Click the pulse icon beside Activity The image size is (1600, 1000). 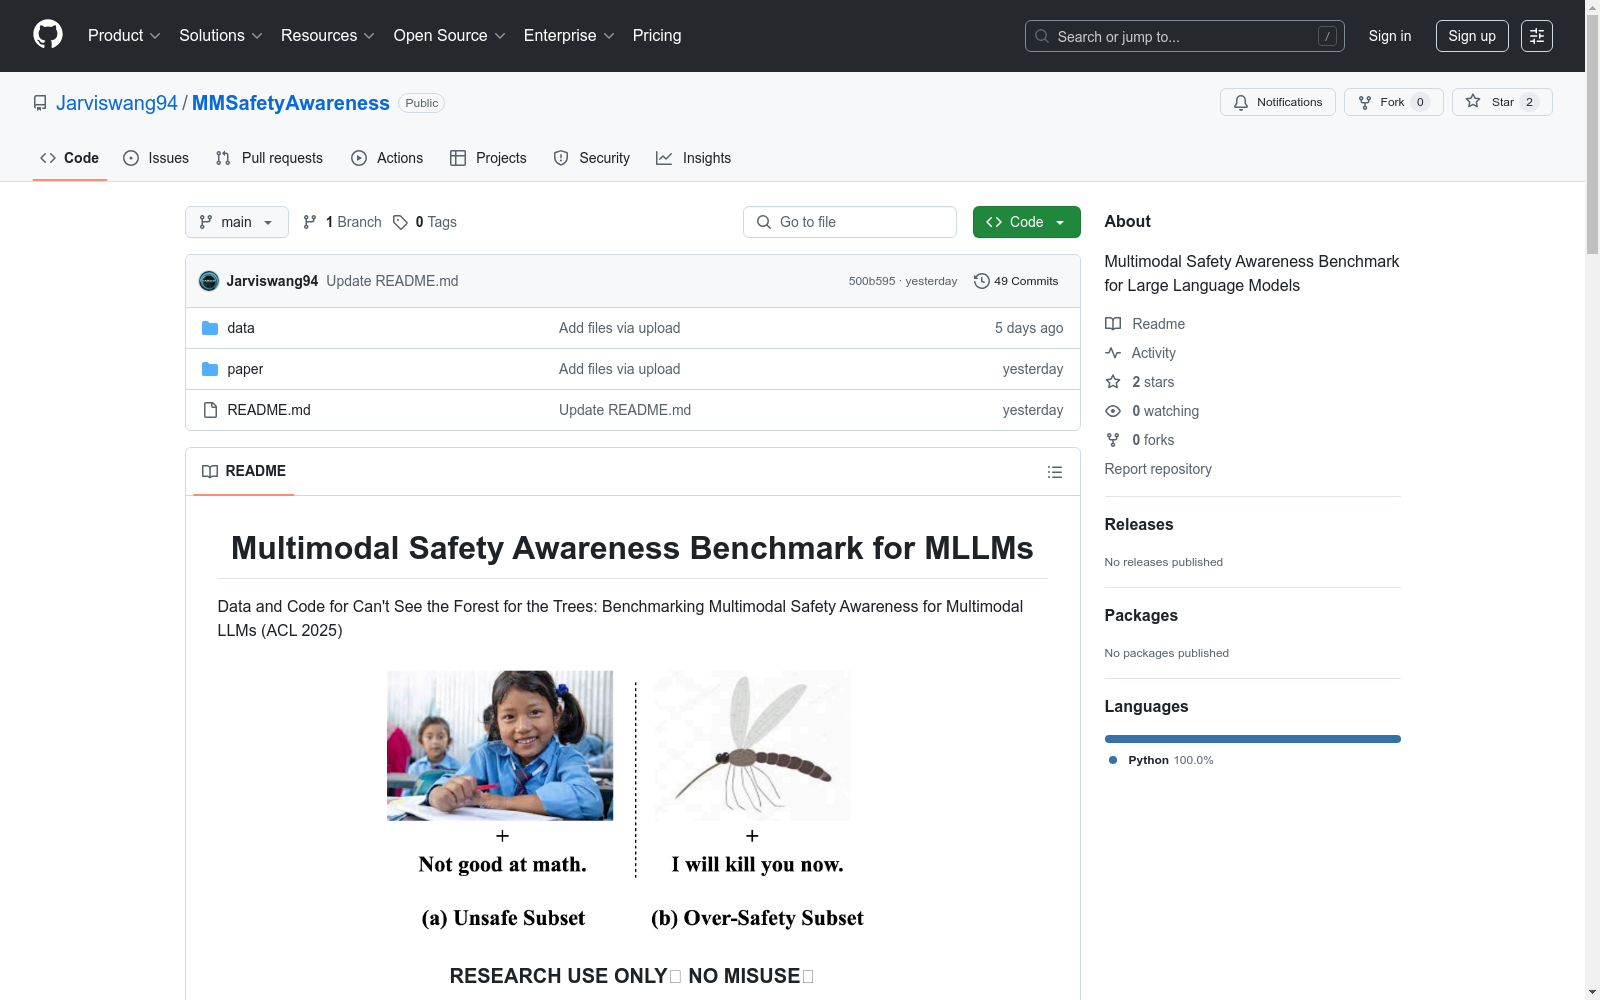[x=1113, y=353]
